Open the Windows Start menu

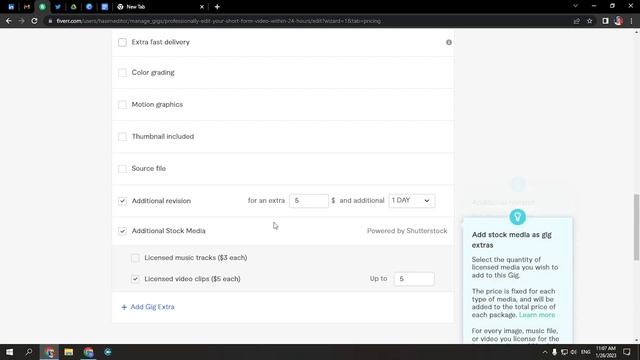[x=9, y=352]
